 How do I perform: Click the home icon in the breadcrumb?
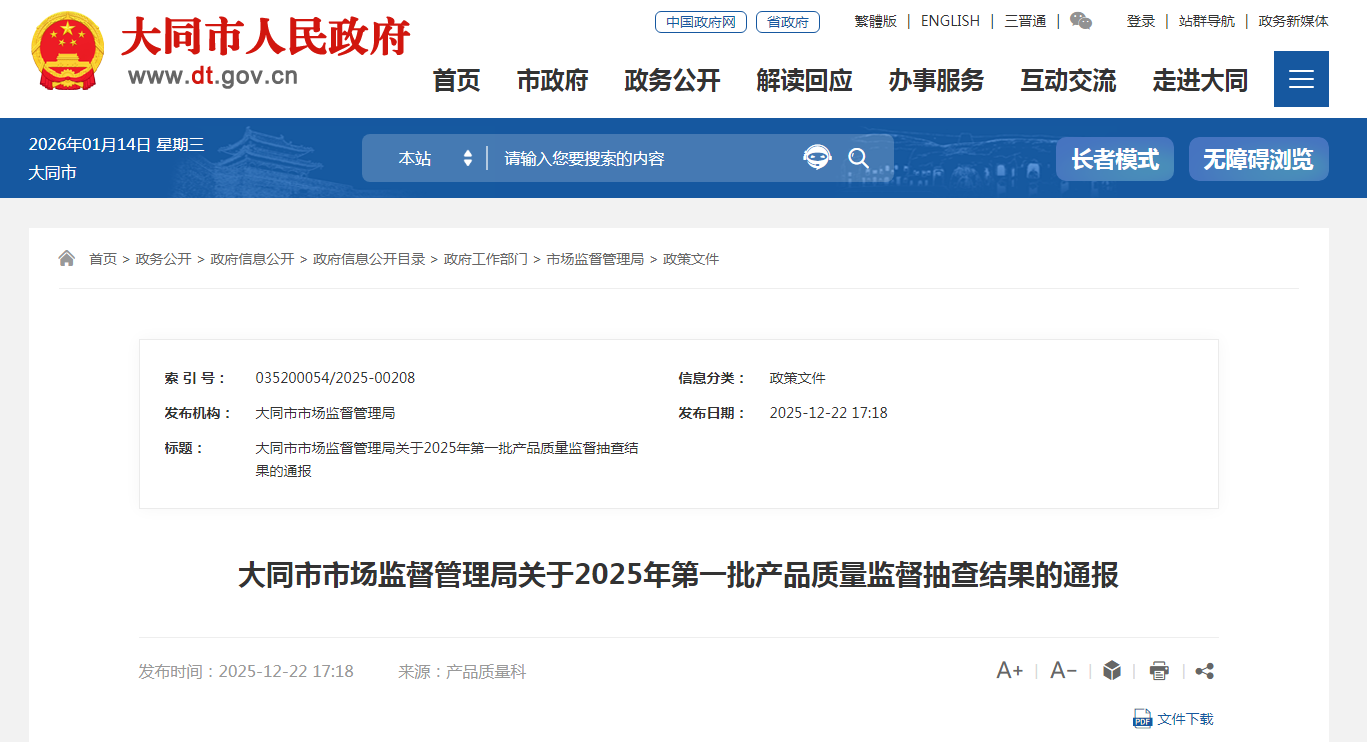pos(67,259)
